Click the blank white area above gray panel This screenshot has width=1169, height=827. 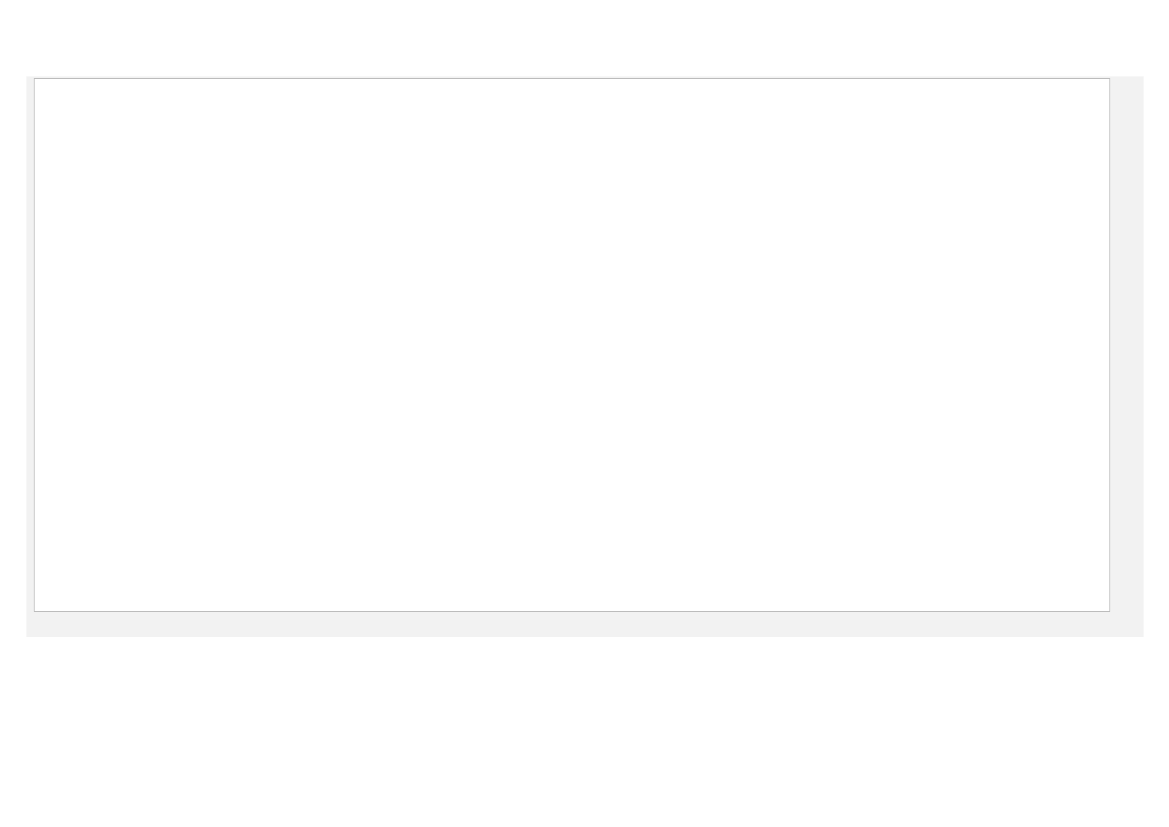tap(584, 37)
